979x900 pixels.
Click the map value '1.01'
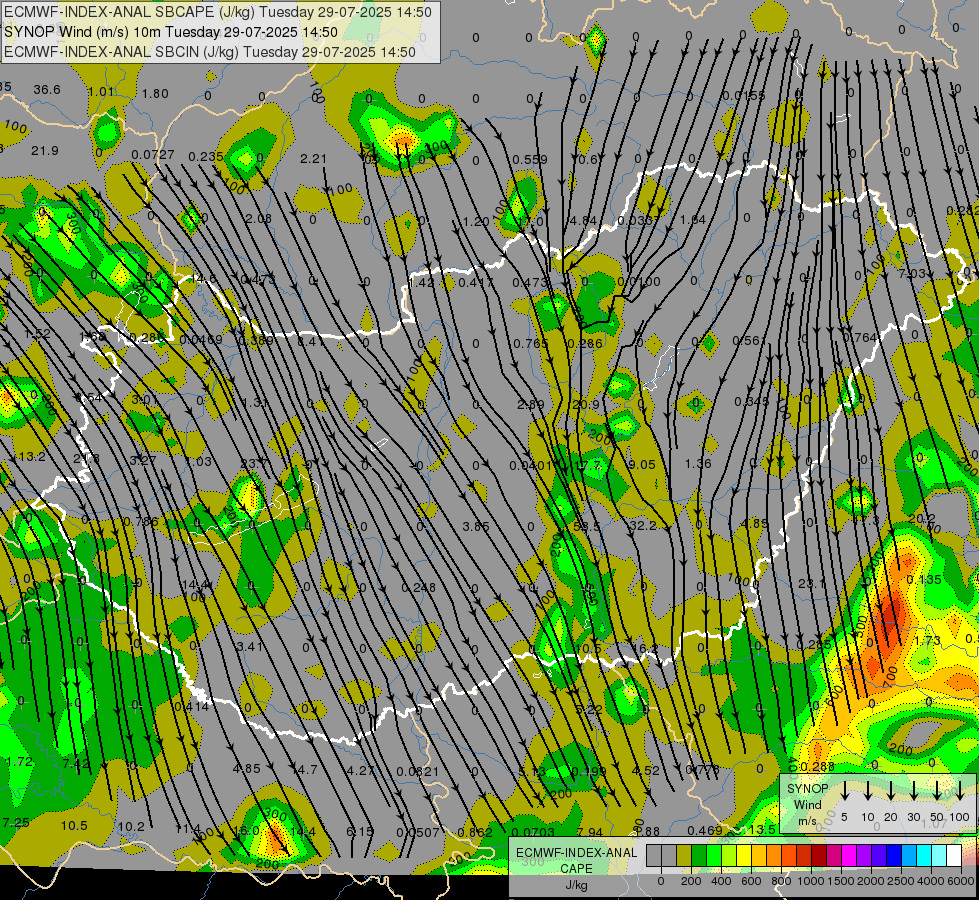101,92
